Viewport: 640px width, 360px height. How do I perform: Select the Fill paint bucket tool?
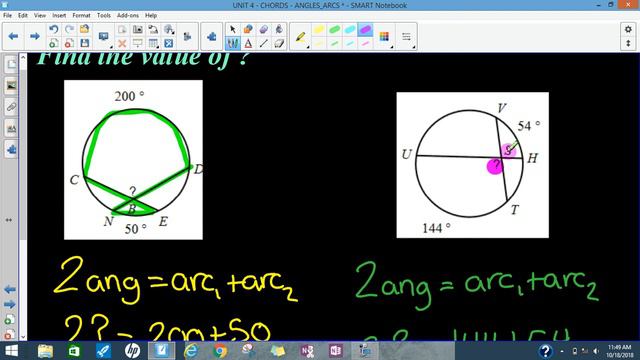pyautogui.click(x=279, y=29)
